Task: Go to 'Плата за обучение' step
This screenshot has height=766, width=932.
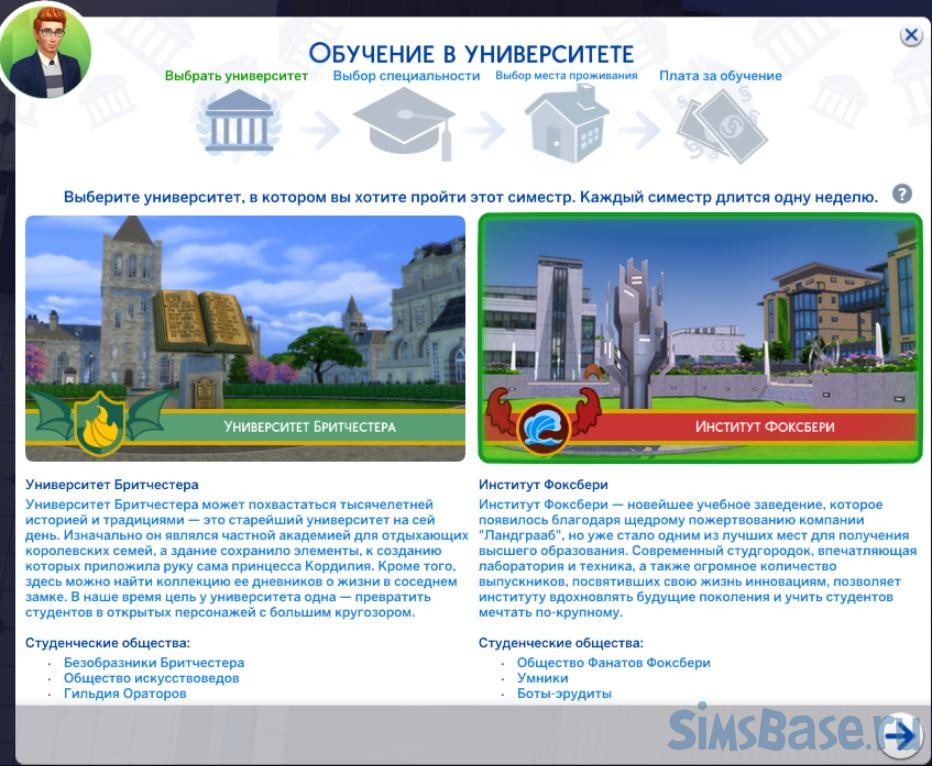Action: click(720, 76)
